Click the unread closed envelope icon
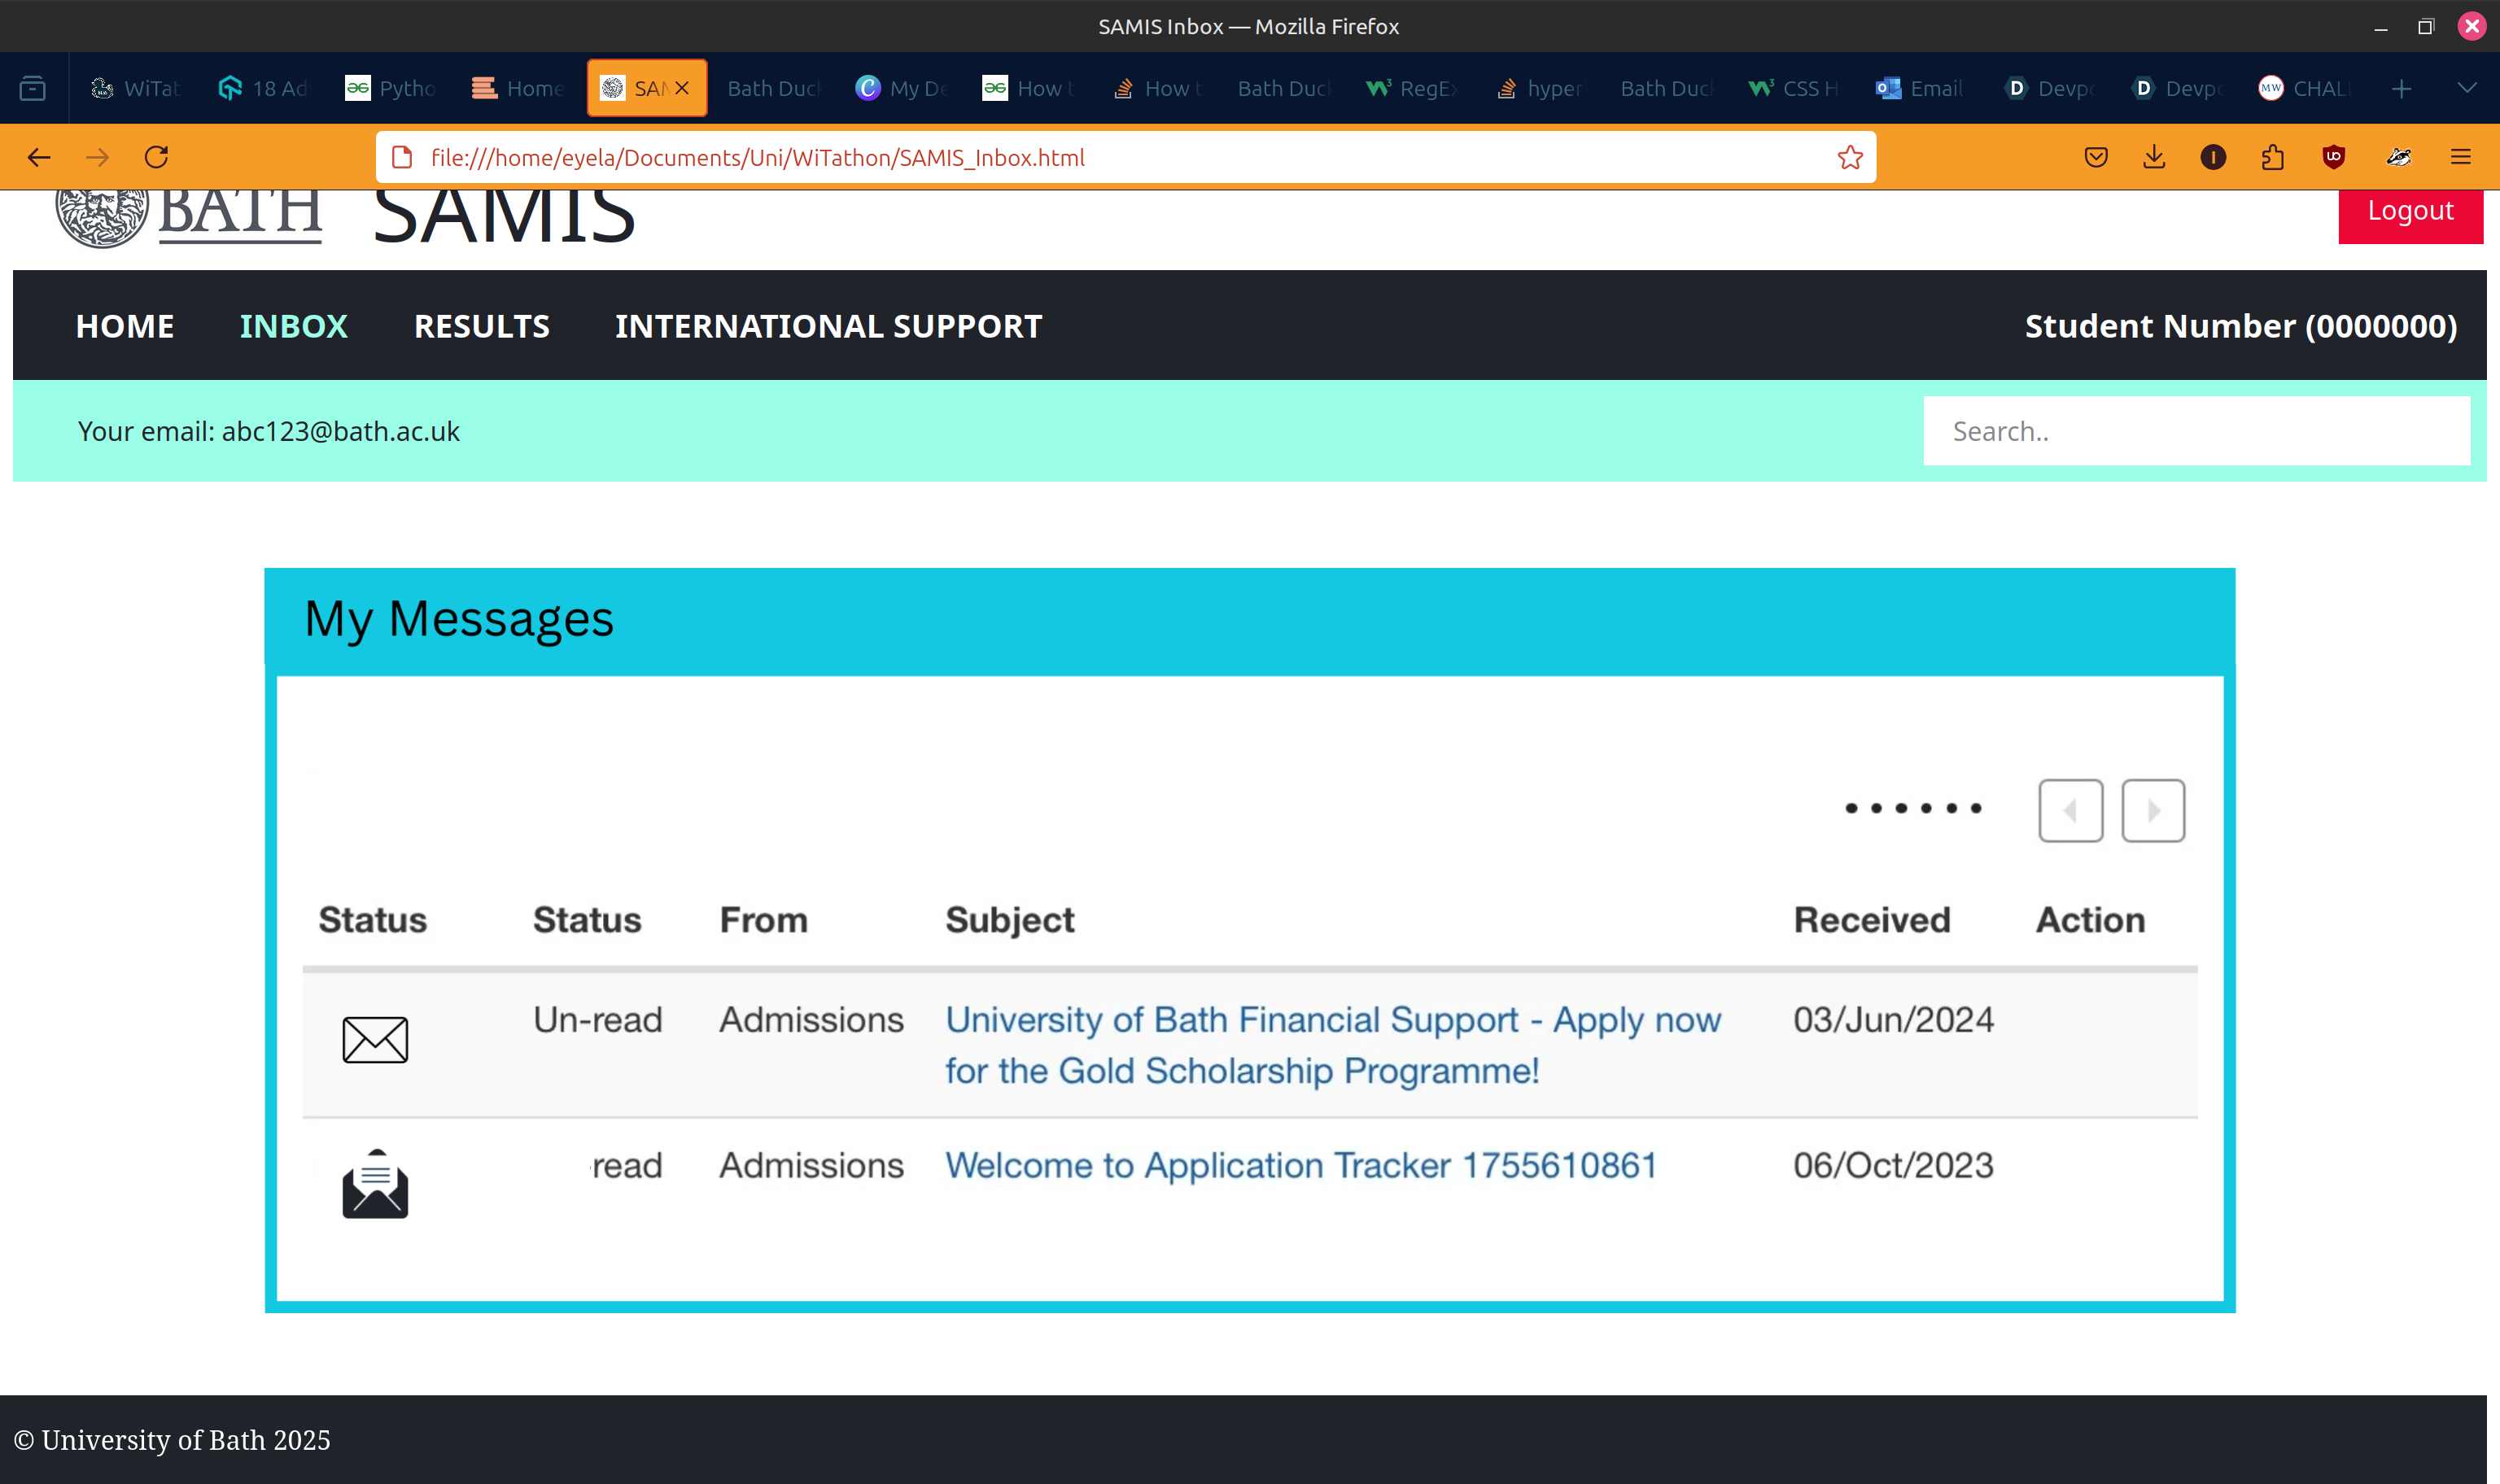2500x1484 pixels. point(375,1039)
